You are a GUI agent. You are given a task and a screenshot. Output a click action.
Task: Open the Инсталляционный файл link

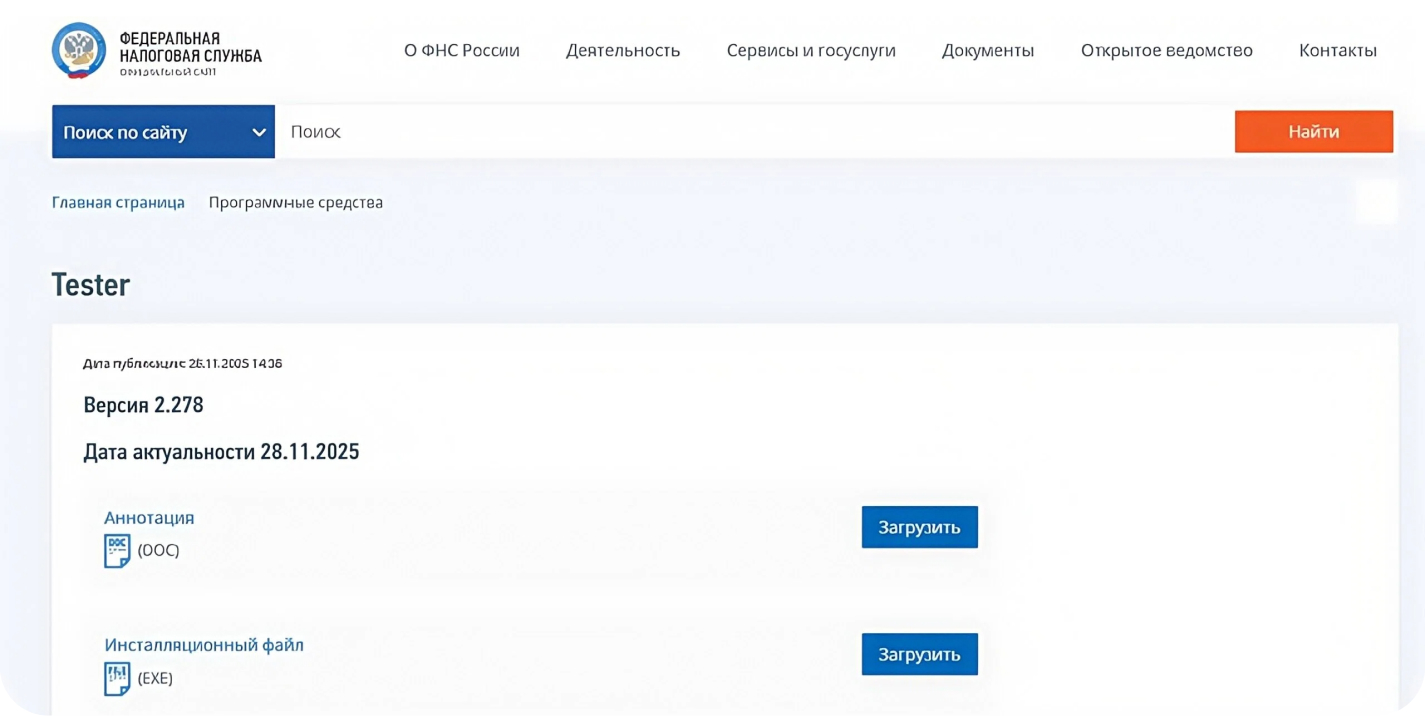pyautogui.click(x=204, y=645)
